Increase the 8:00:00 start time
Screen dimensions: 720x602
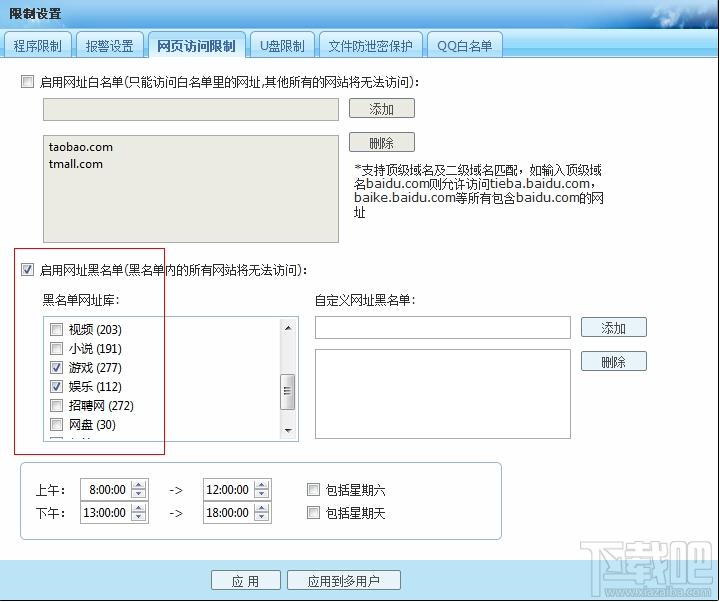[x=139, y=485]
